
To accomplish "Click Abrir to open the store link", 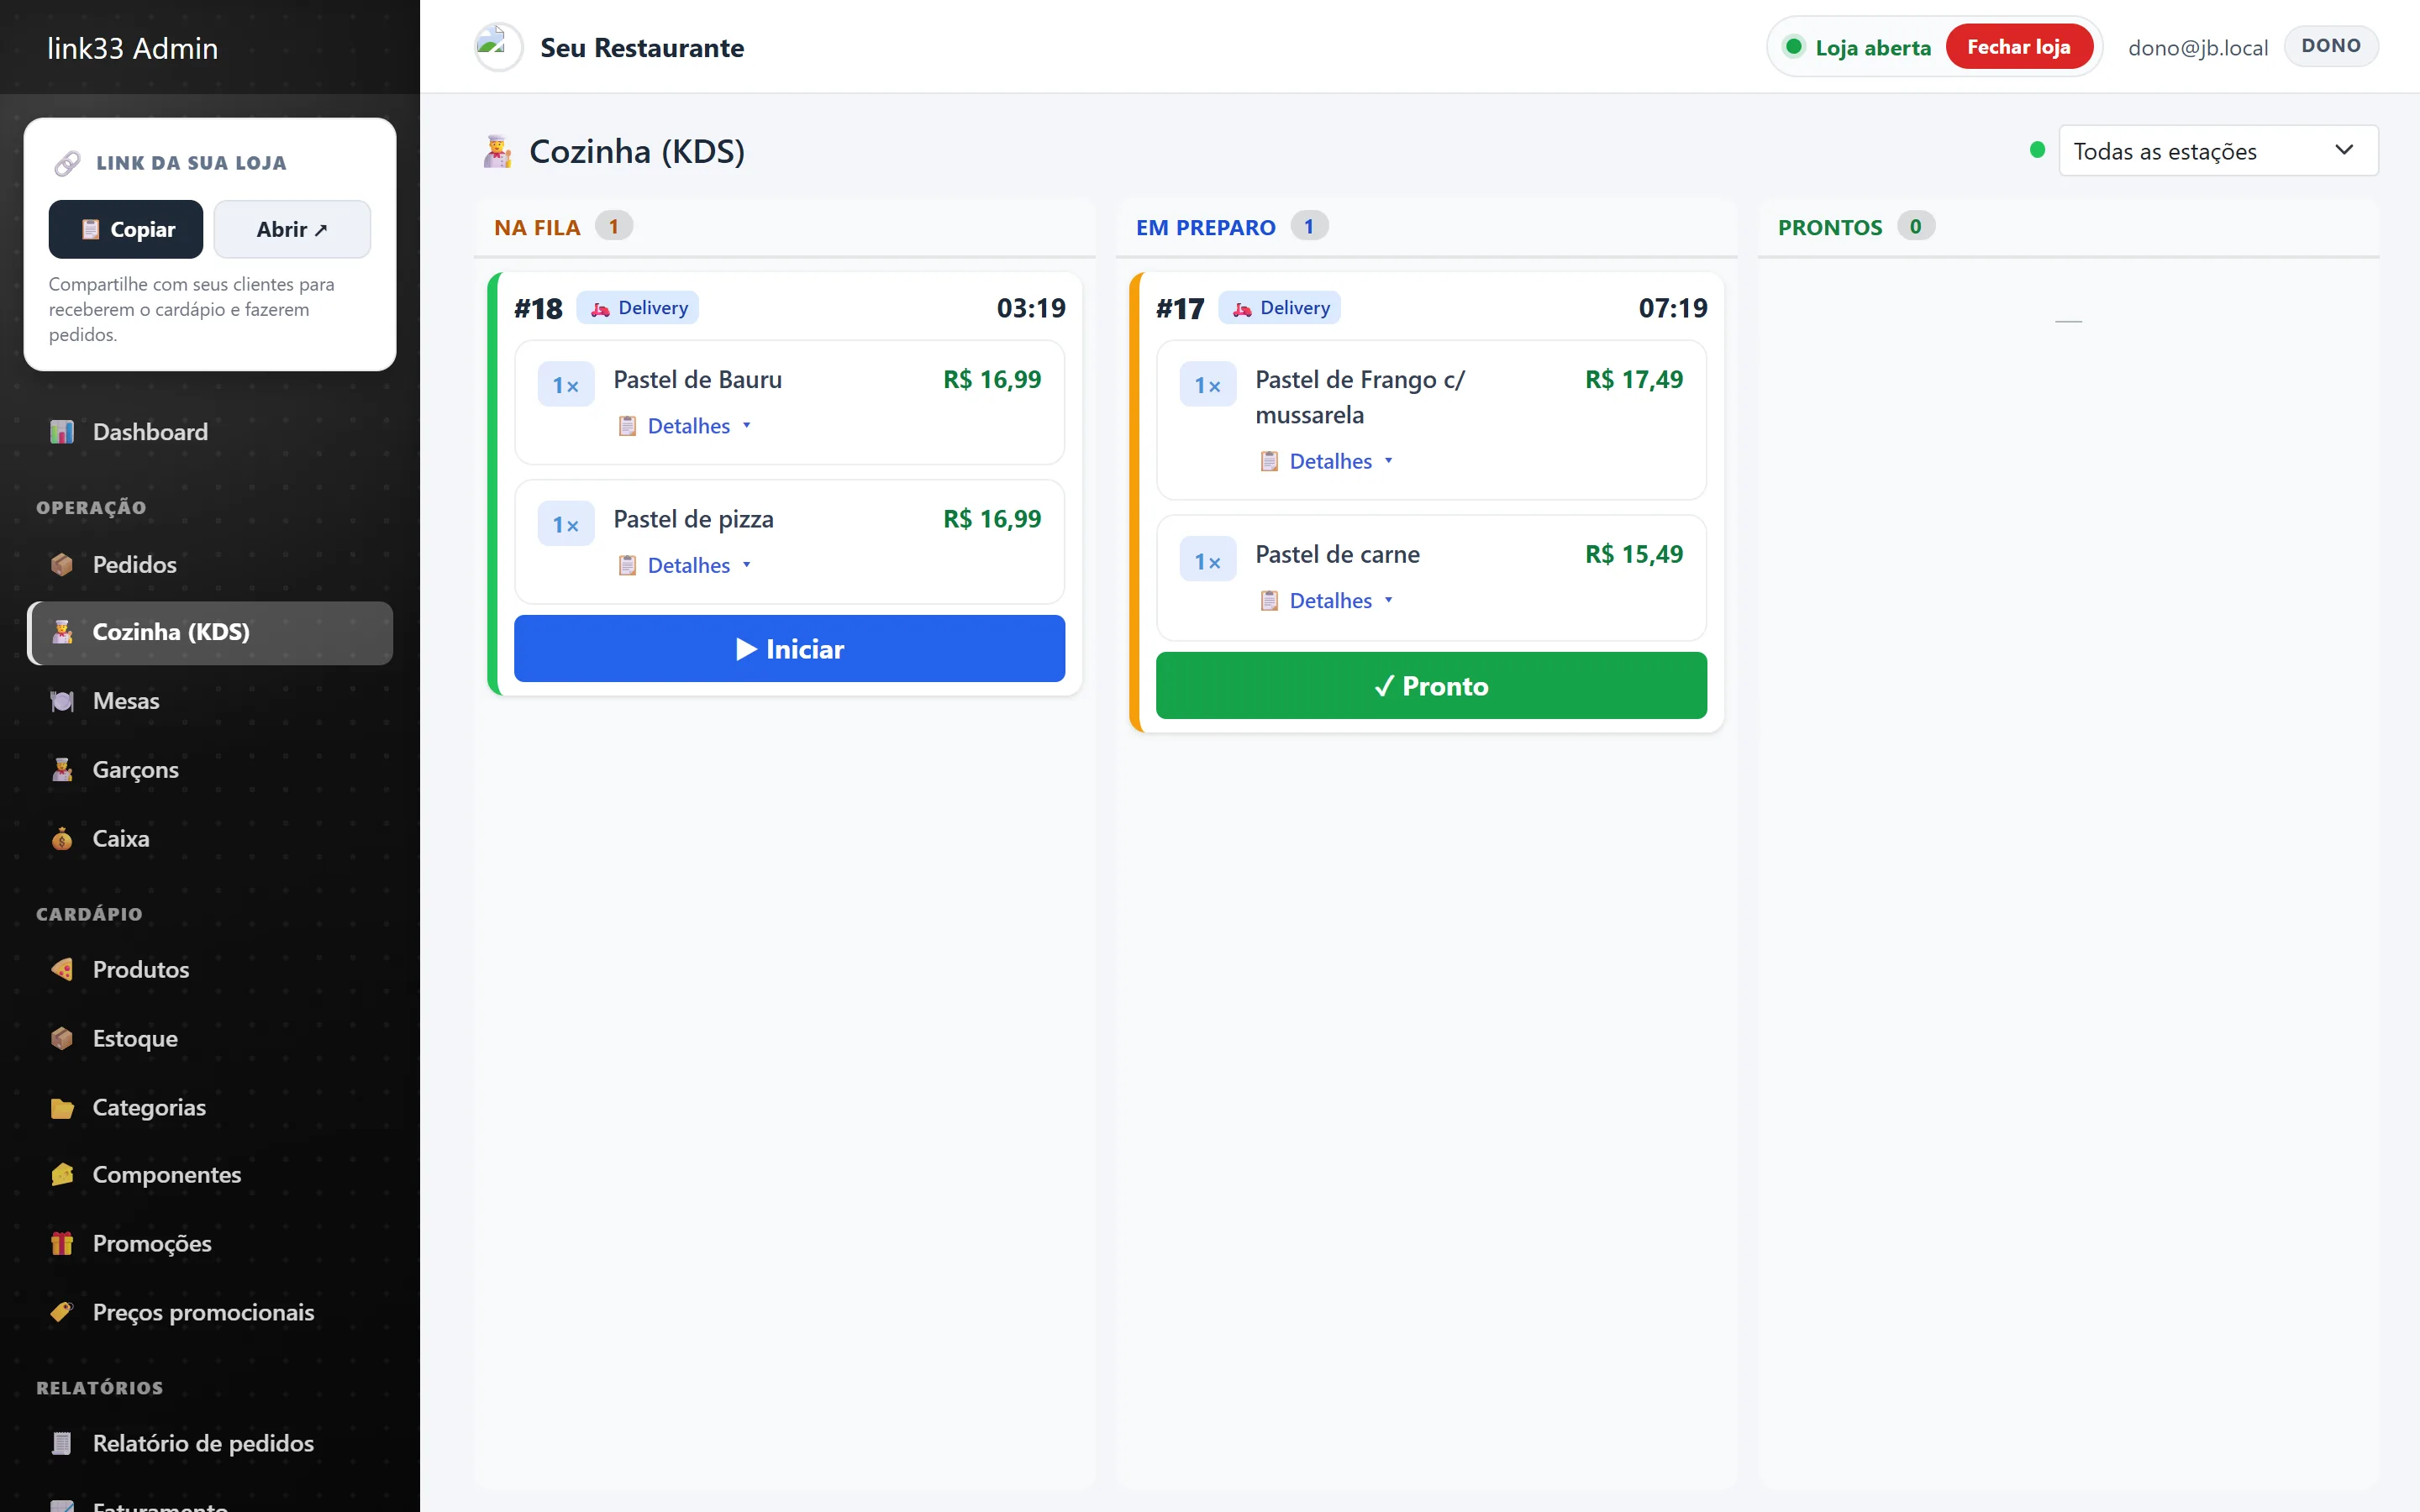I will pos(292,229).
